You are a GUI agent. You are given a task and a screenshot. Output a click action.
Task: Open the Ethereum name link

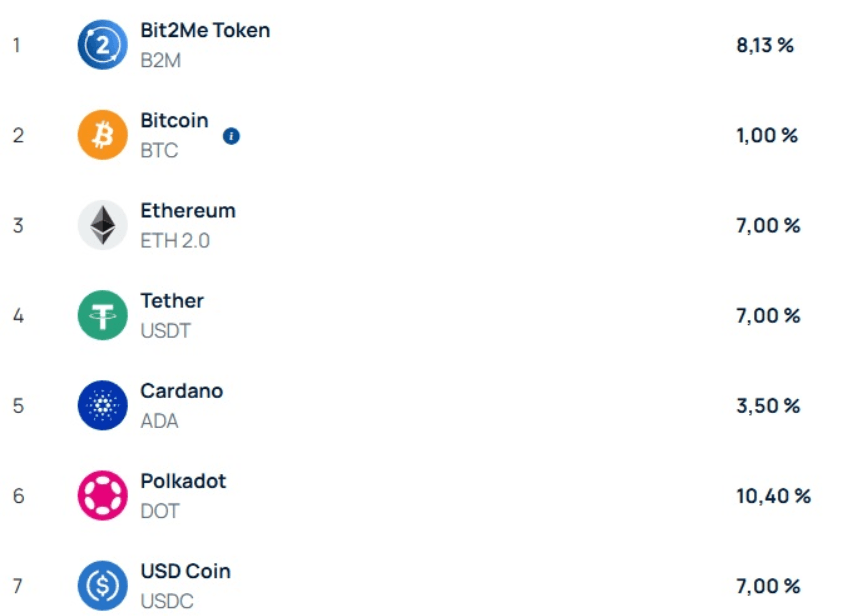point(188,210)
